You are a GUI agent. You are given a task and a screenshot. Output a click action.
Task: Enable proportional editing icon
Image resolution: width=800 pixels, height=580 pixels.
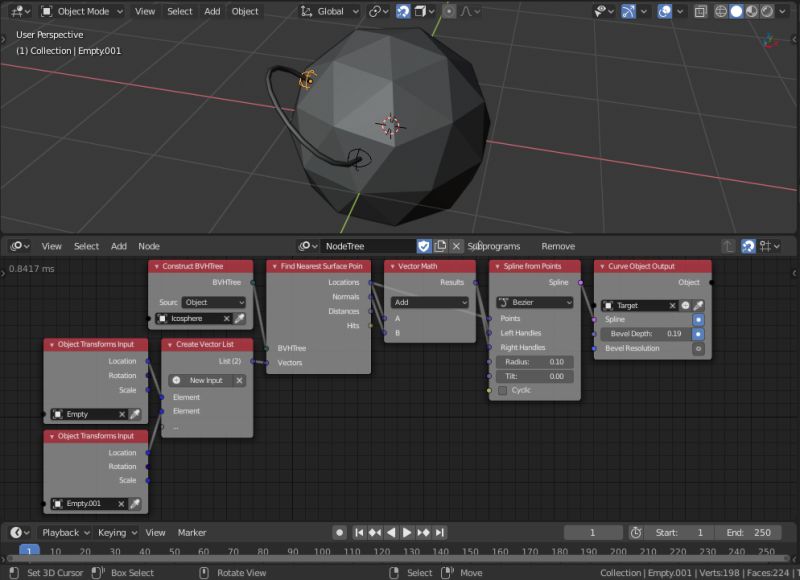pos(448,10)
